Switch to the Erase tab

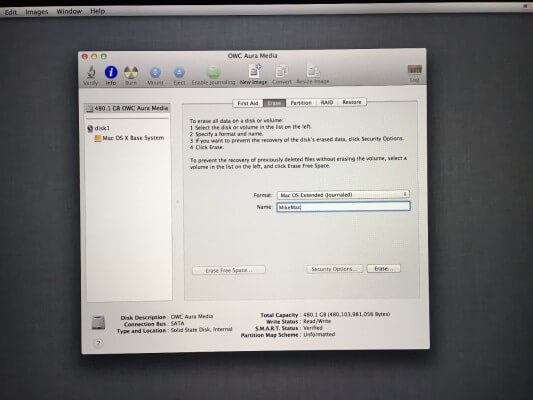(274, 103)
